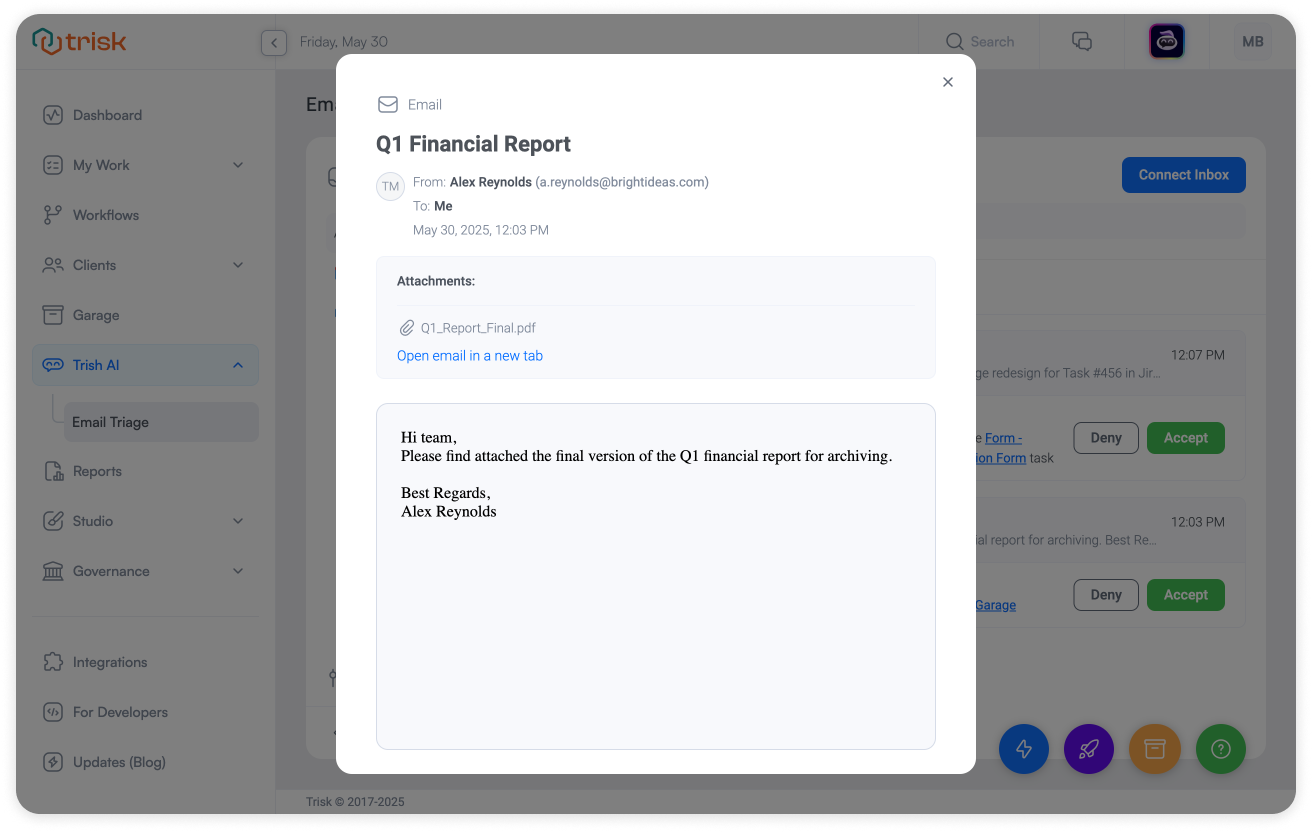This screenshot has width=1312, height=832.
Task: Expand the My Work menu chevron
Action: (238, 165)
